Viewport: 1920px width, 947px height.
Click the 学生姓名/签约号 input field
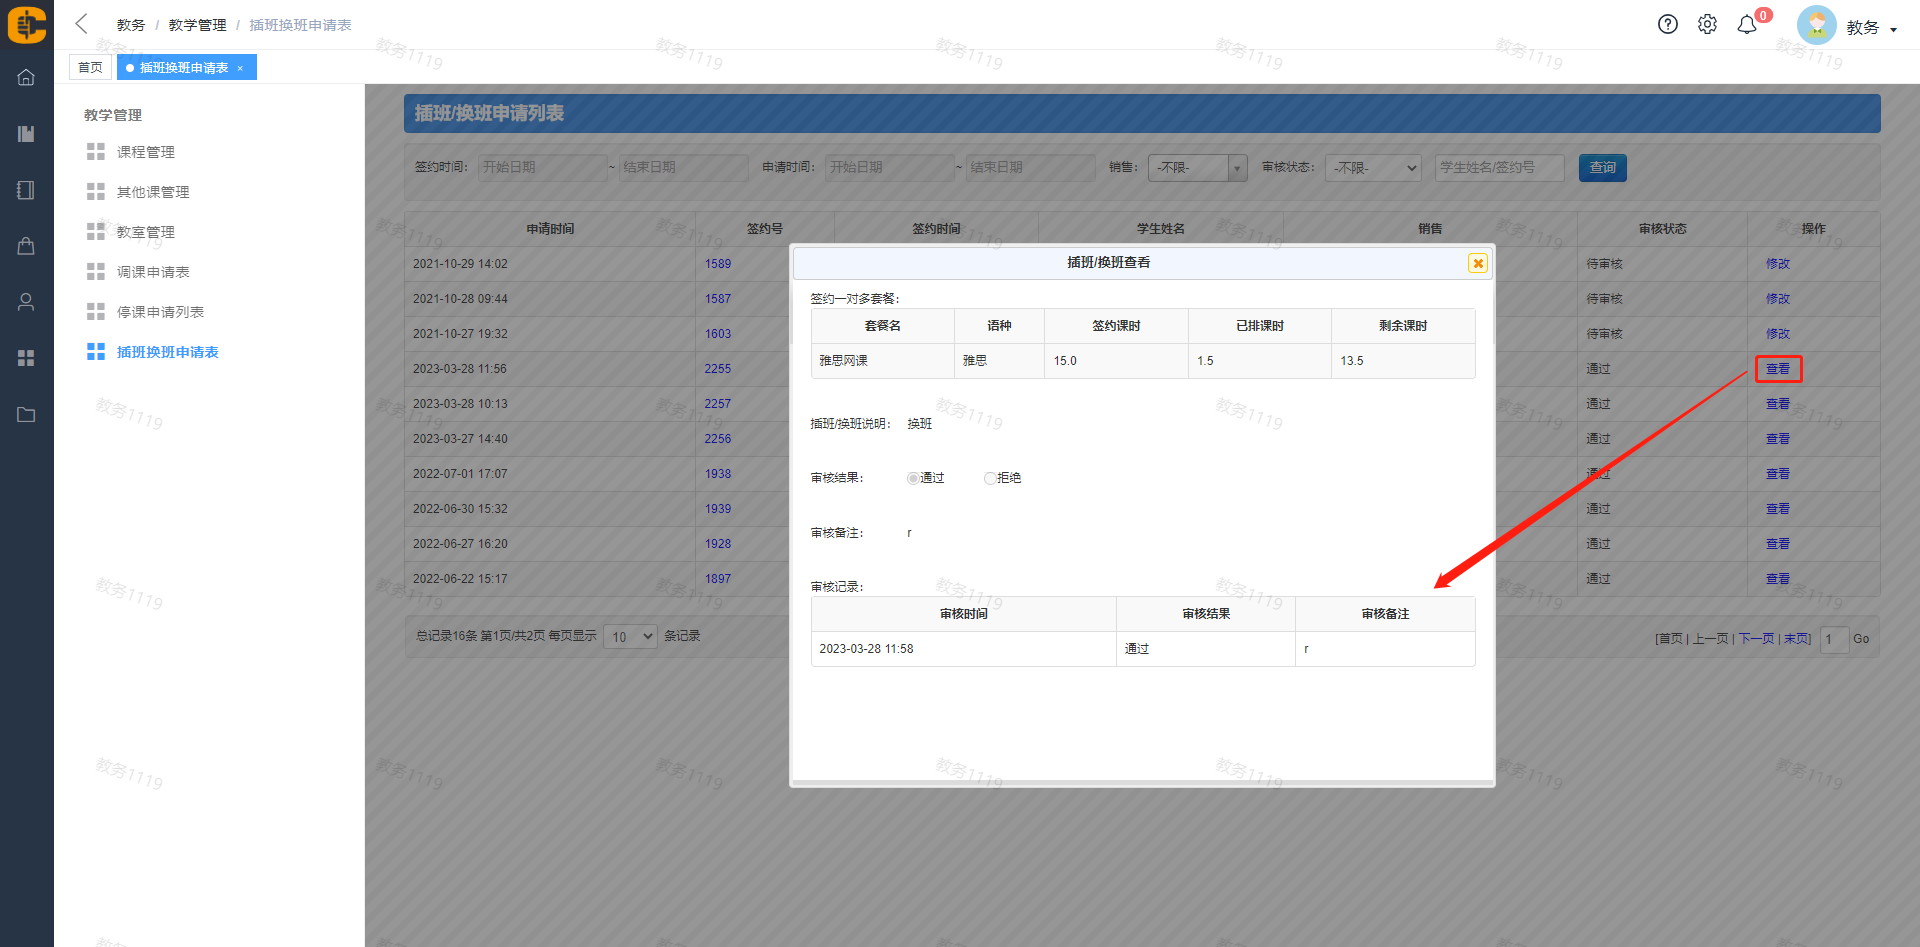(1499, 168)
